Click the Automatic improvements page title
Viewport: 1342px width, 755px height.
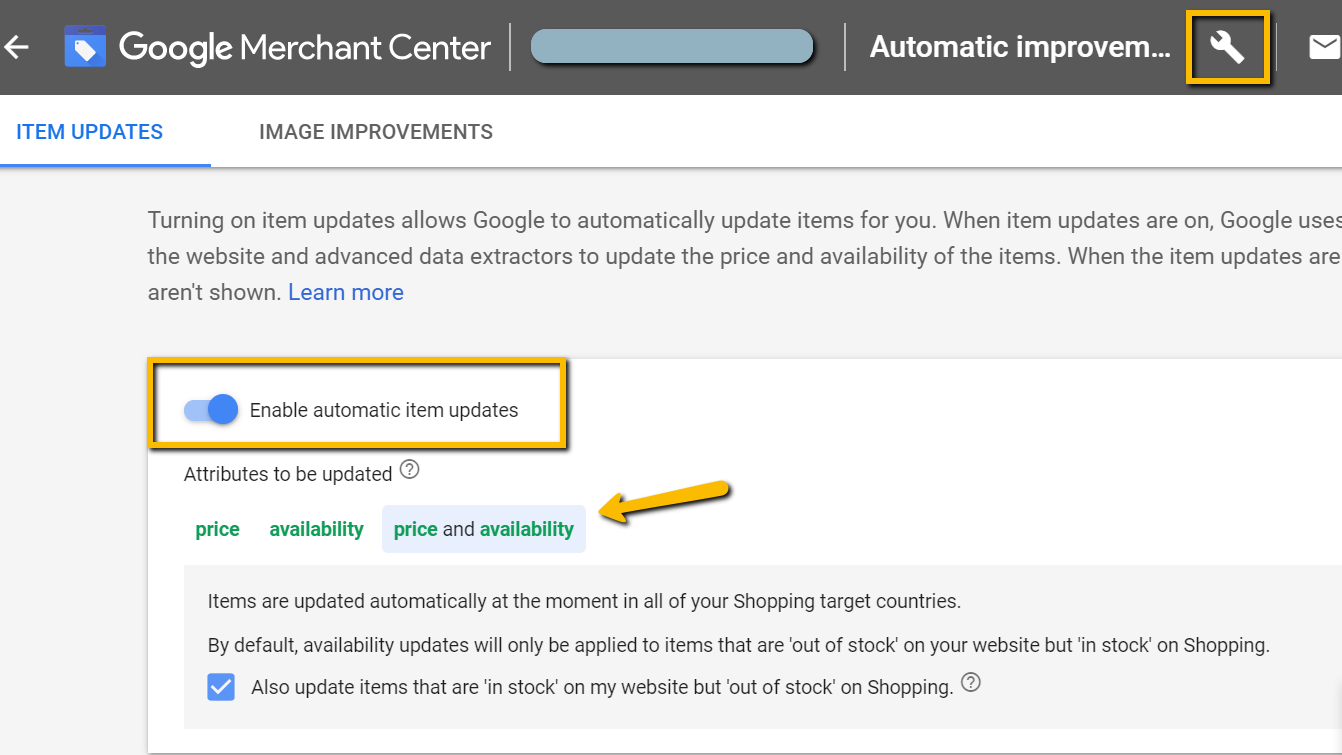coord(1020,47)
